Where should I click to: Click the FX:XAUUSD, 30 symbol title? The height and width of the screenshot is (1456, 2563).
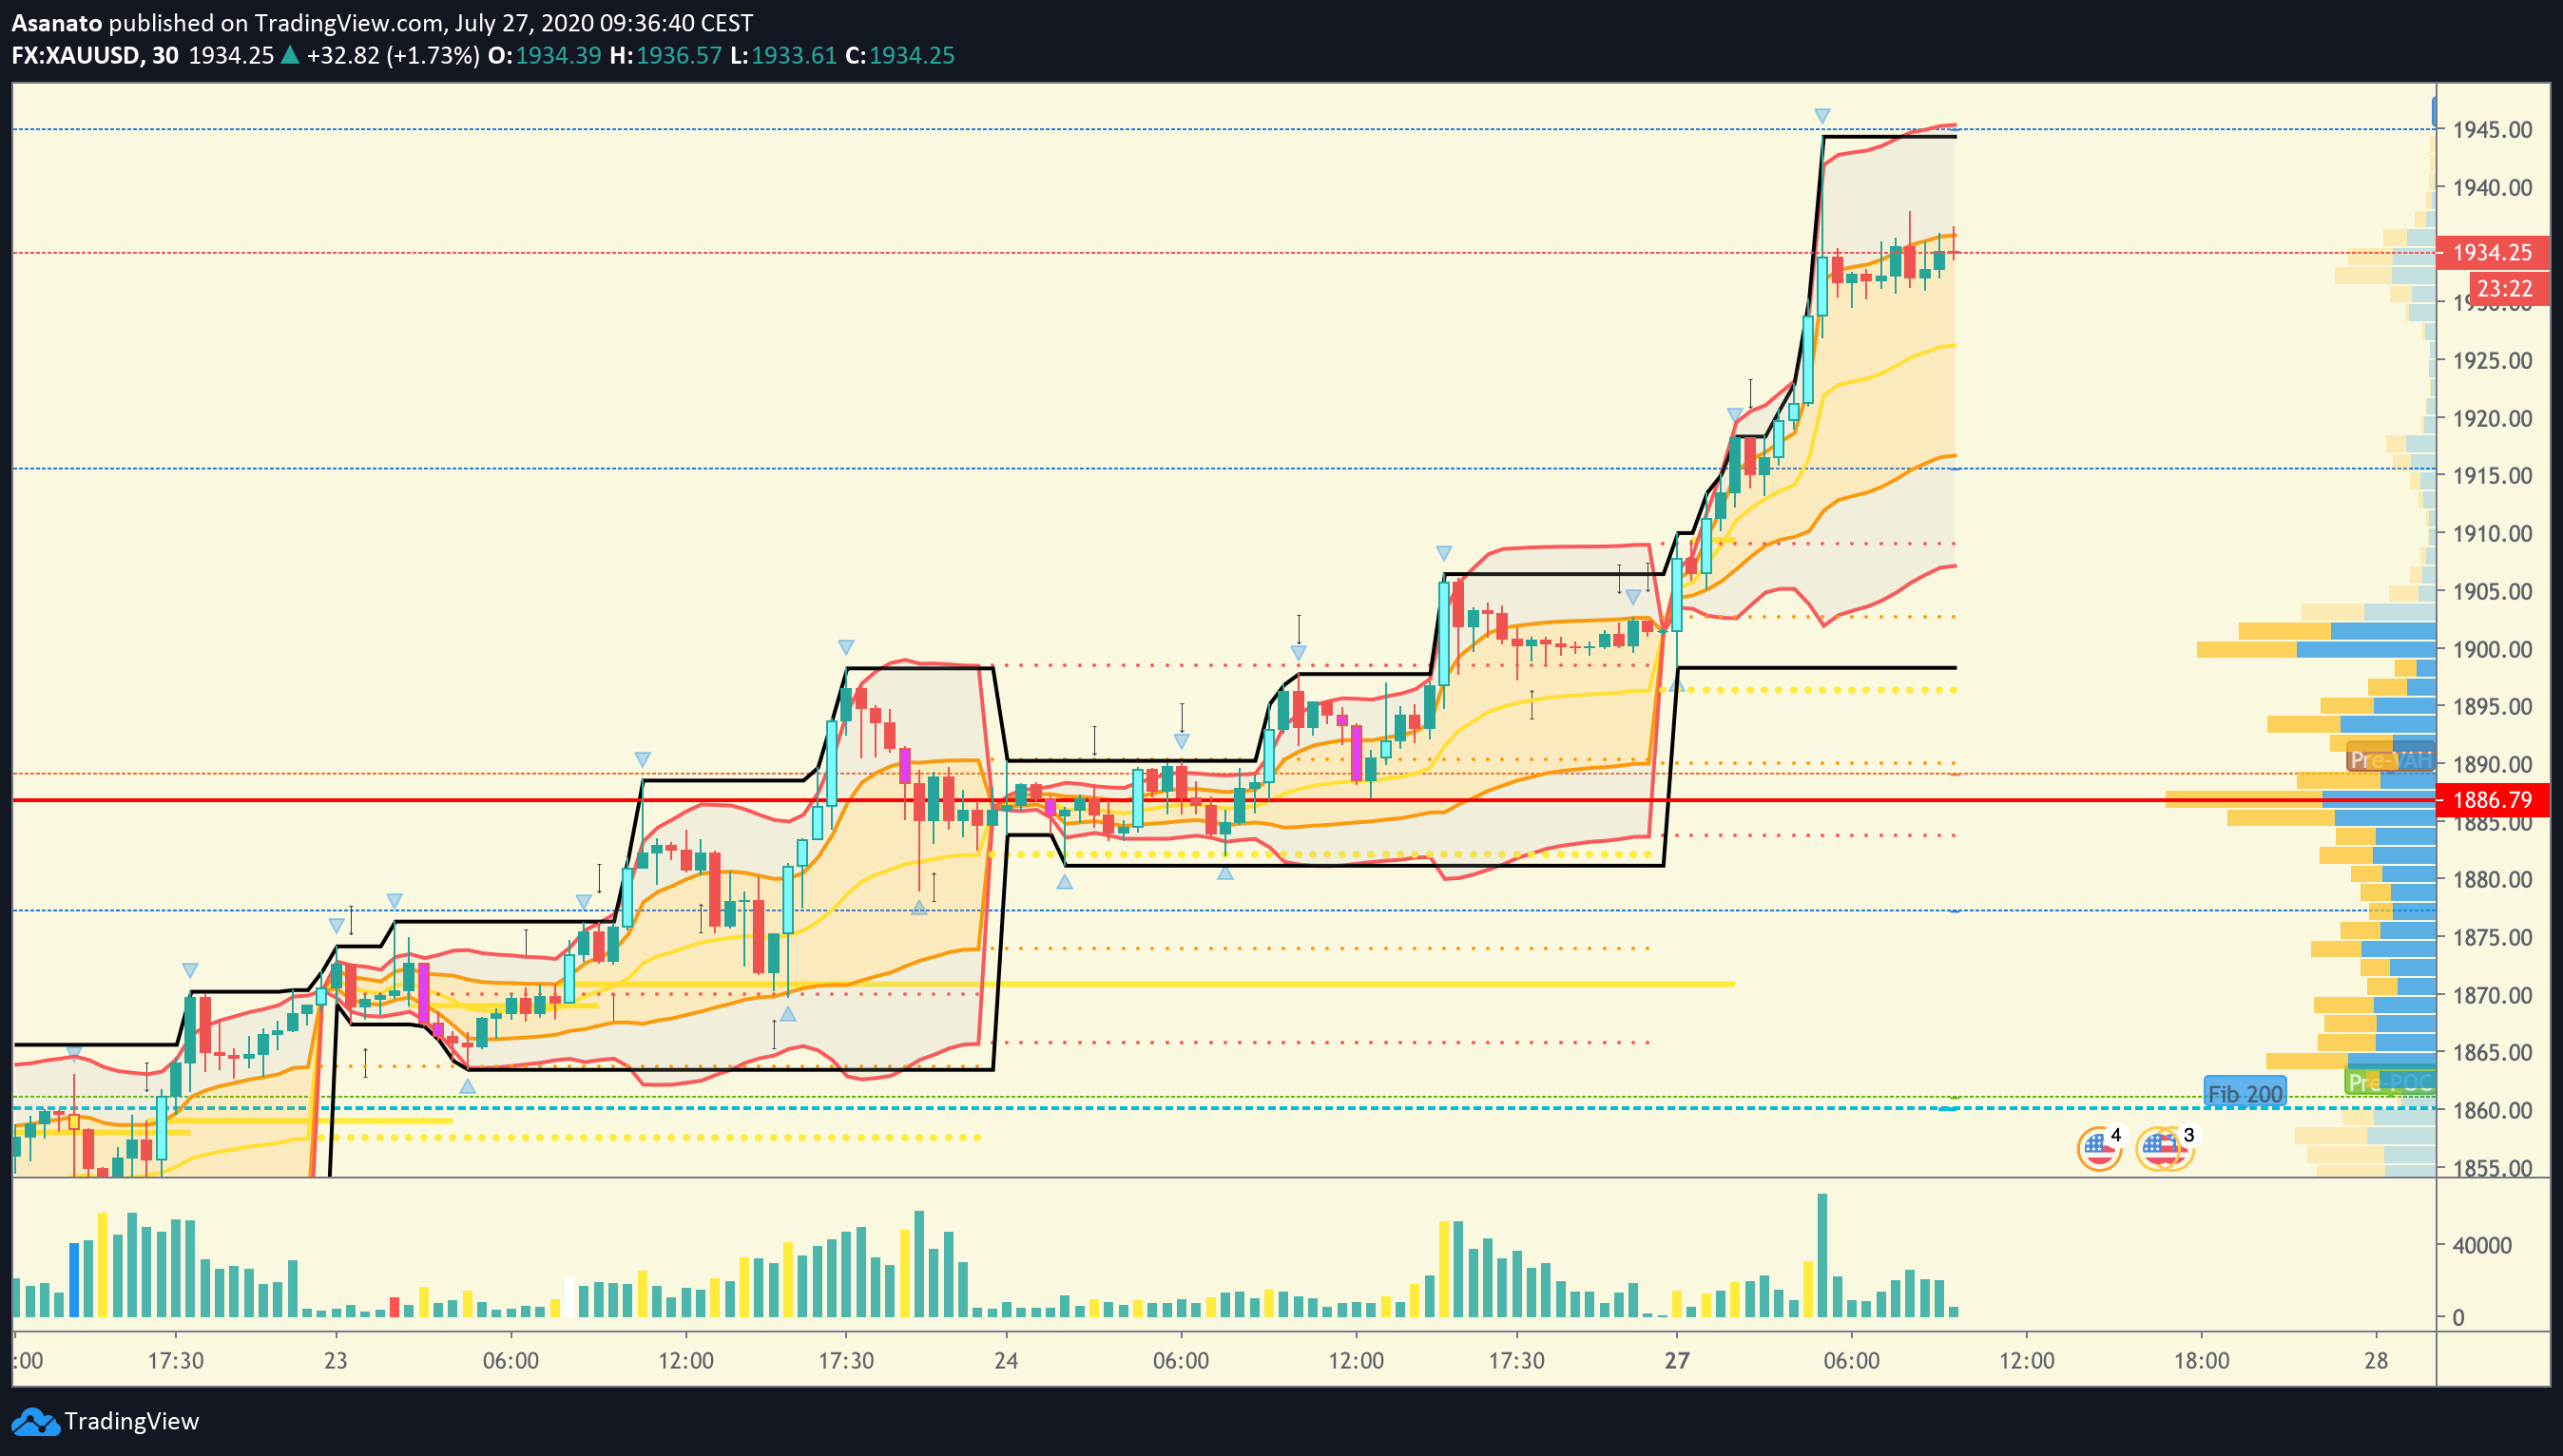tap(95, 55)
